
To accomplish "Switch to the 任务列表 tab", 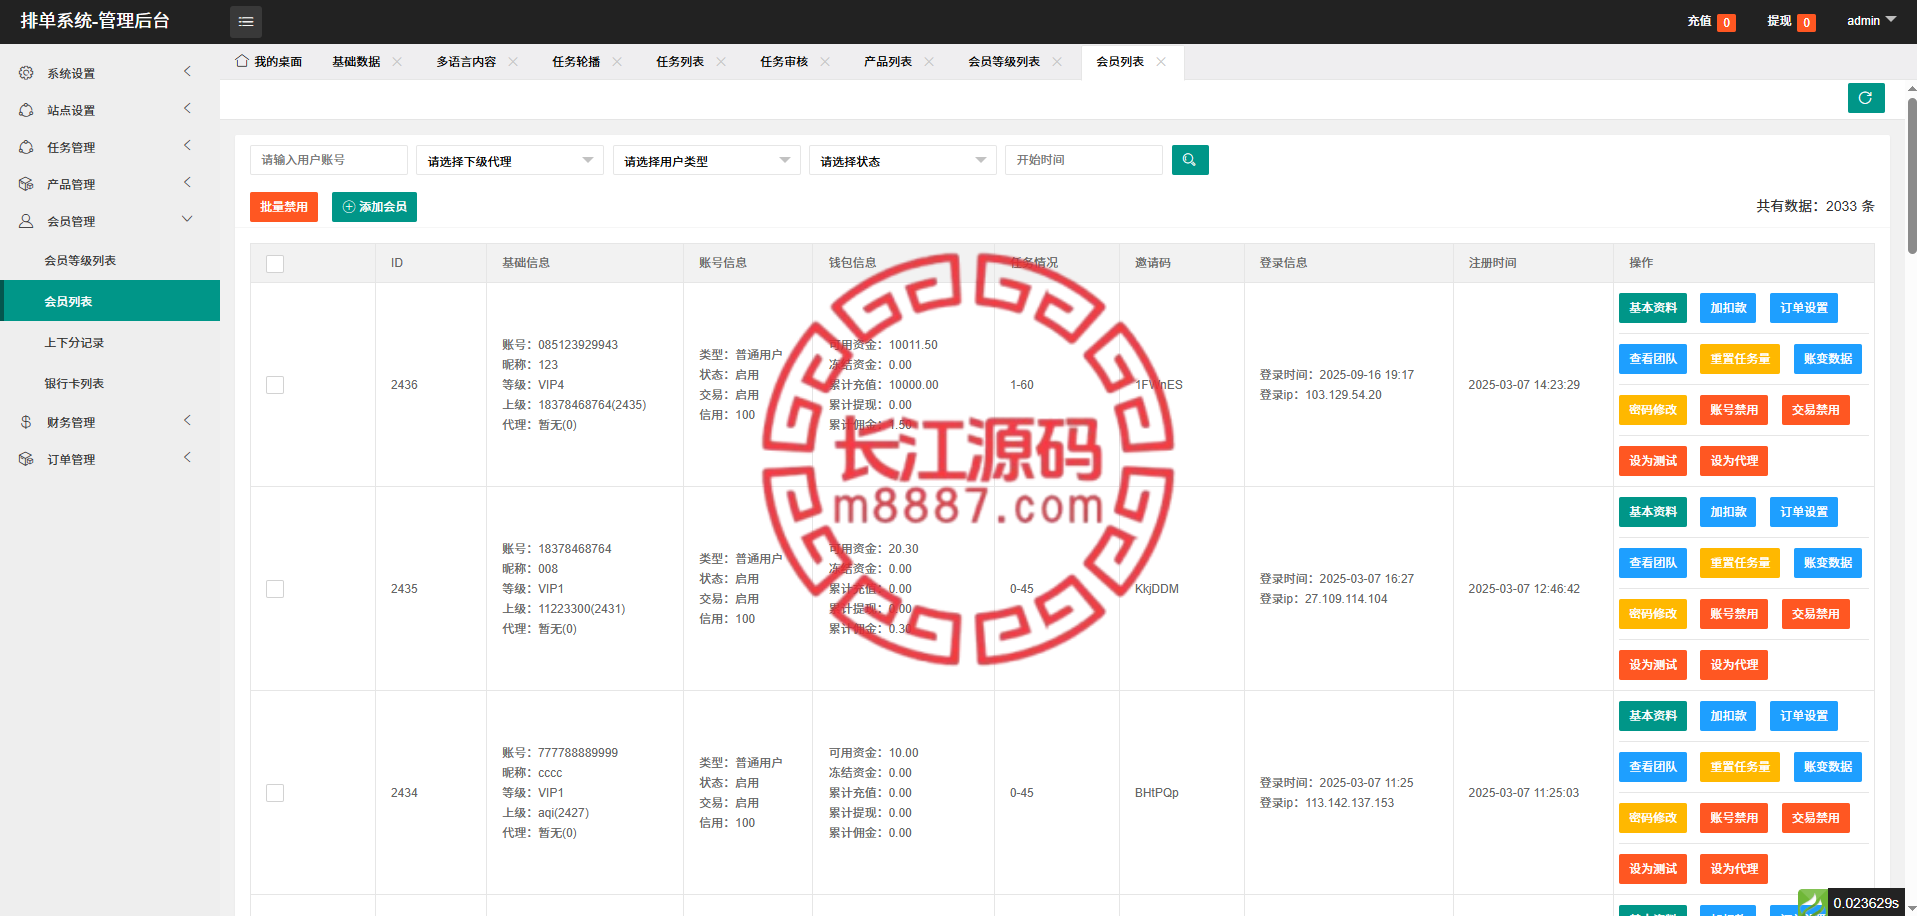I will 680,62.
